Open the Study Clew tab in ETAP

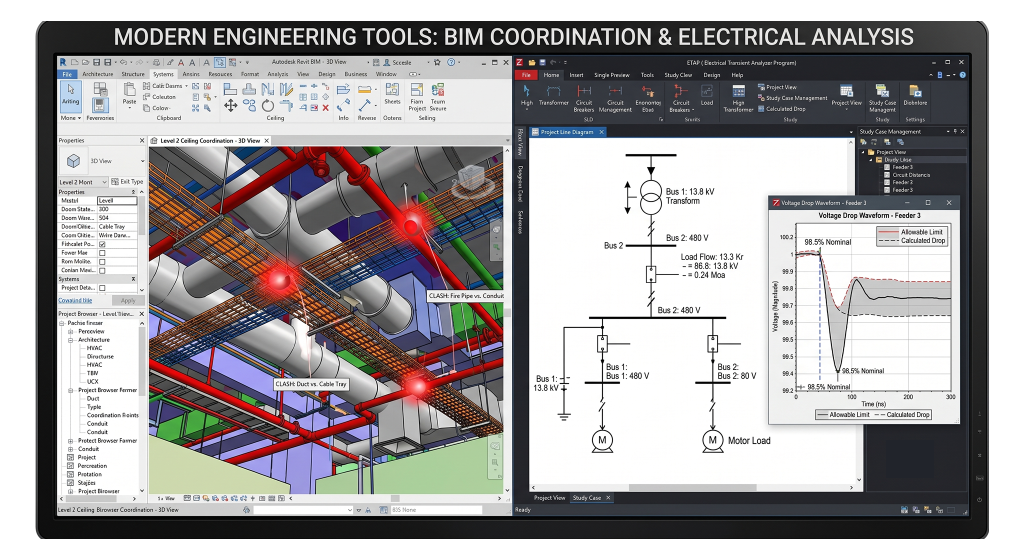point(678,75)
